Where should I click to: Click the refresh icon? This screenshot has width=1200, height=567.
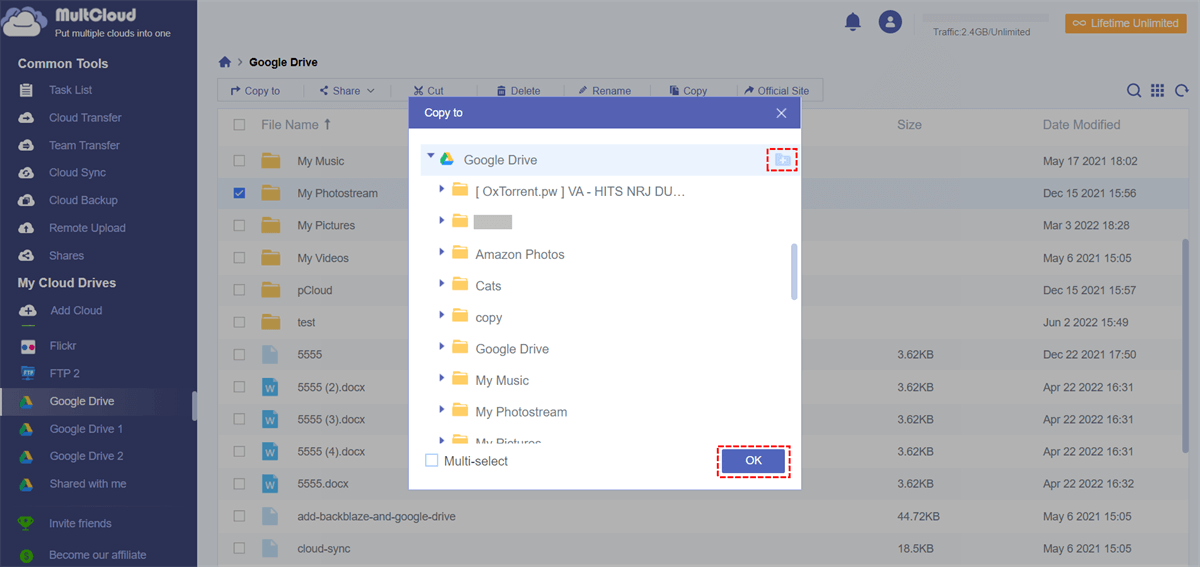[x=1180, y=90]
